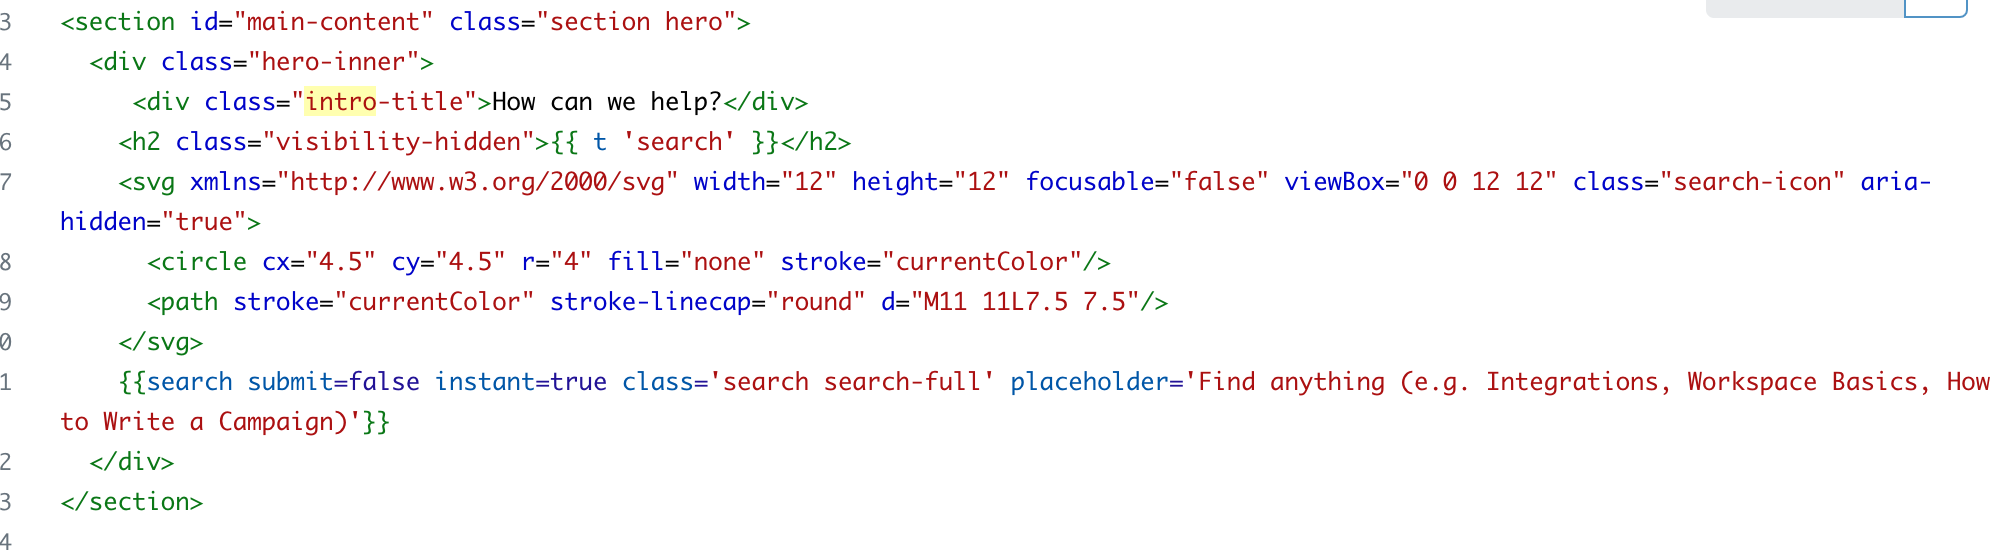Click the "hero-inner" class value
1994x552 pixels.
click(334, 62)
